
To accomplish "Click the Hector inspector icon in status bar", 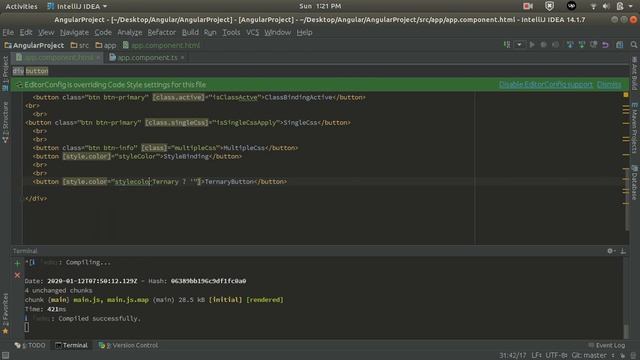I will click(x=633, y=356).
